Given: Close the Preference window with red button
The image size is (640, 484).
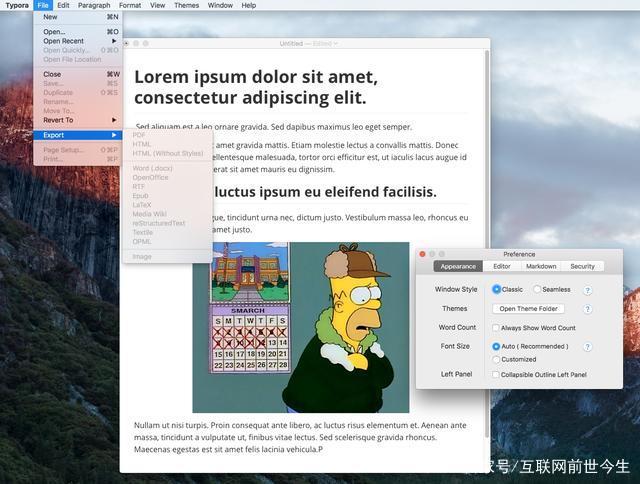Looking at the screenshot, I should click(422, 254).
